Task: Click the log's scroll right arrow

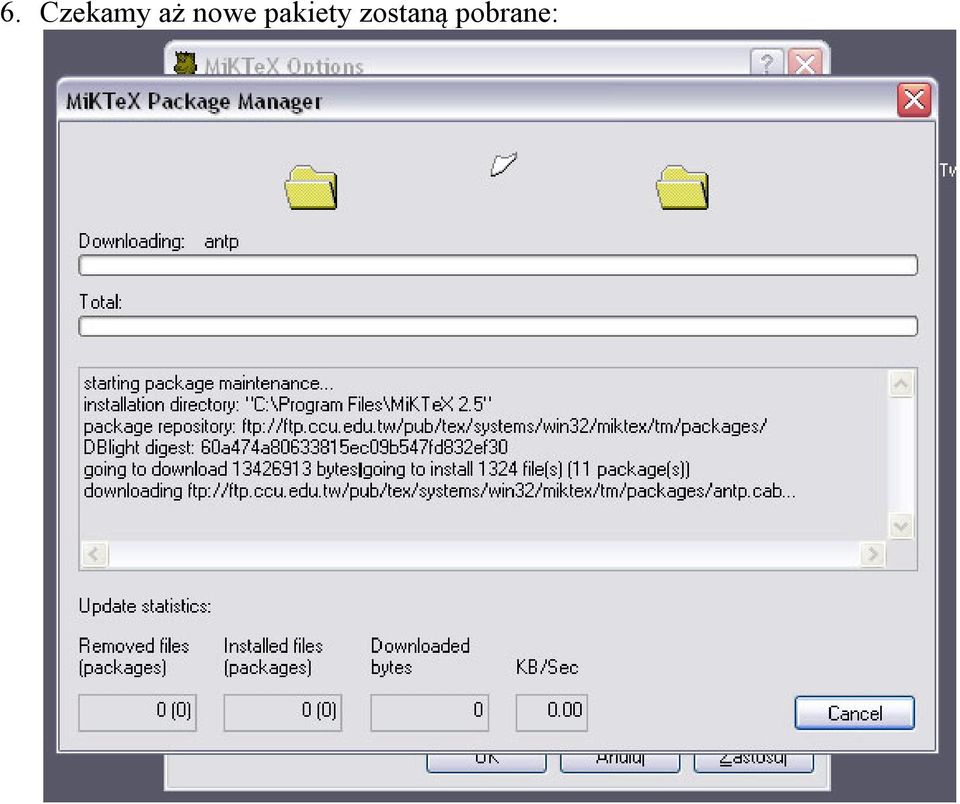Action: click(x=872, y=554)
